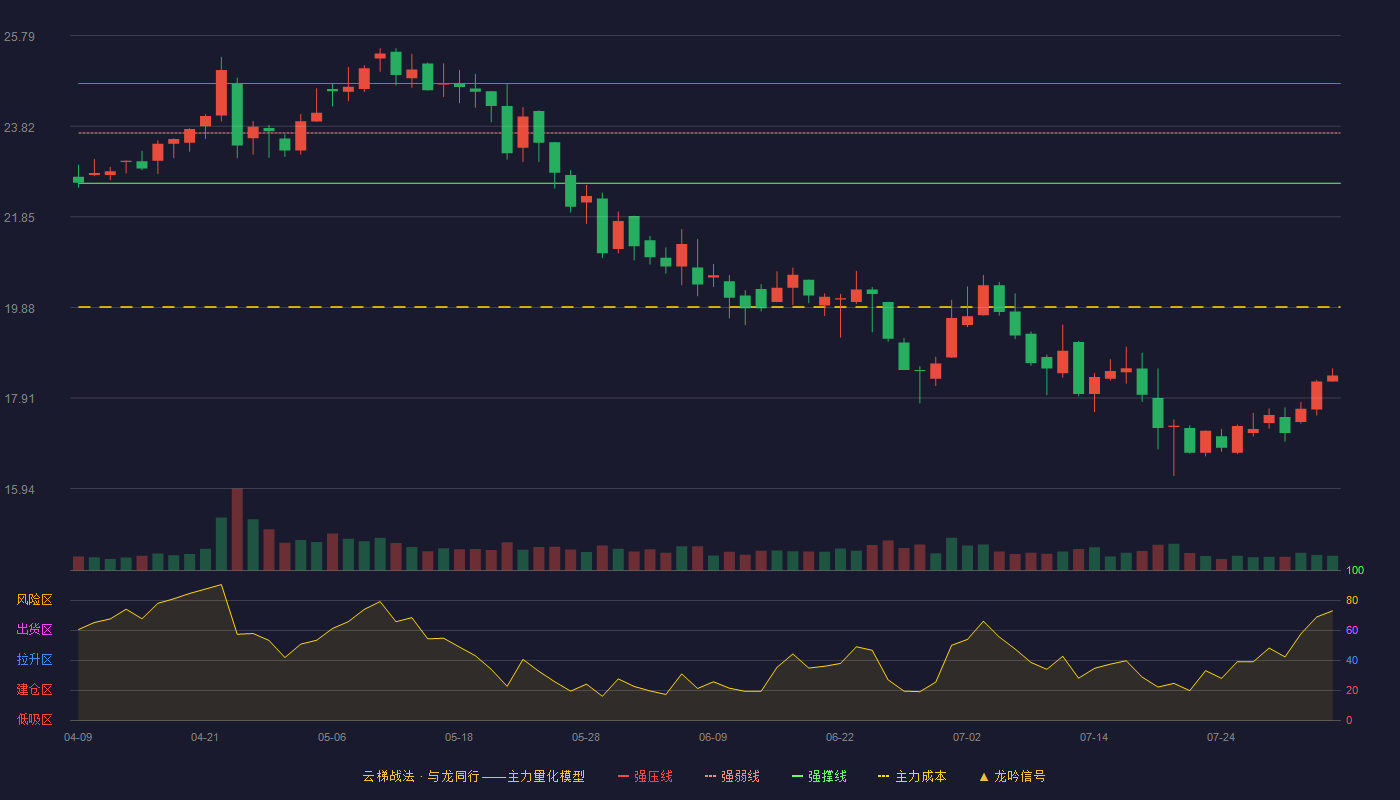This screenshot has height=800, width=1400.
Task: Click the 04-09 date label
Action: point(78,737)
